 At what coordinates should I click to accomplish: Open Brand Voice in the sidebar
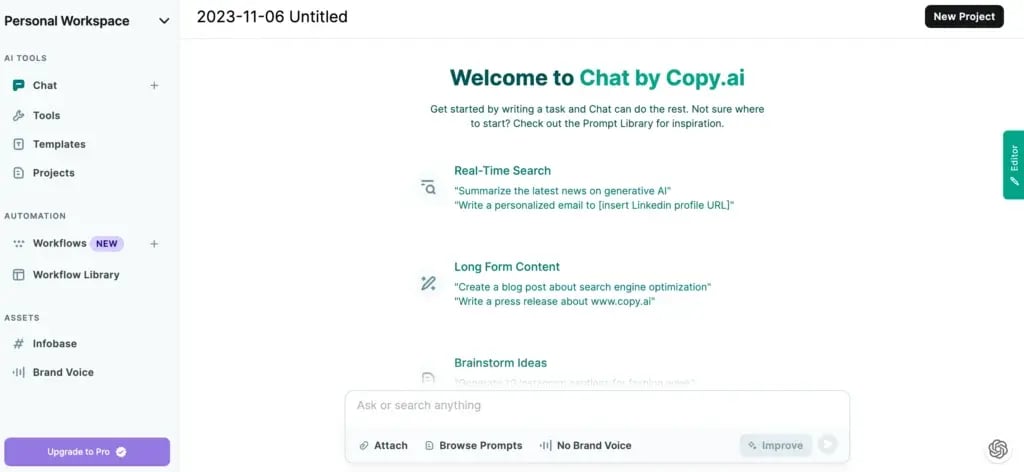pyautogui.click(x=62, y=372)
